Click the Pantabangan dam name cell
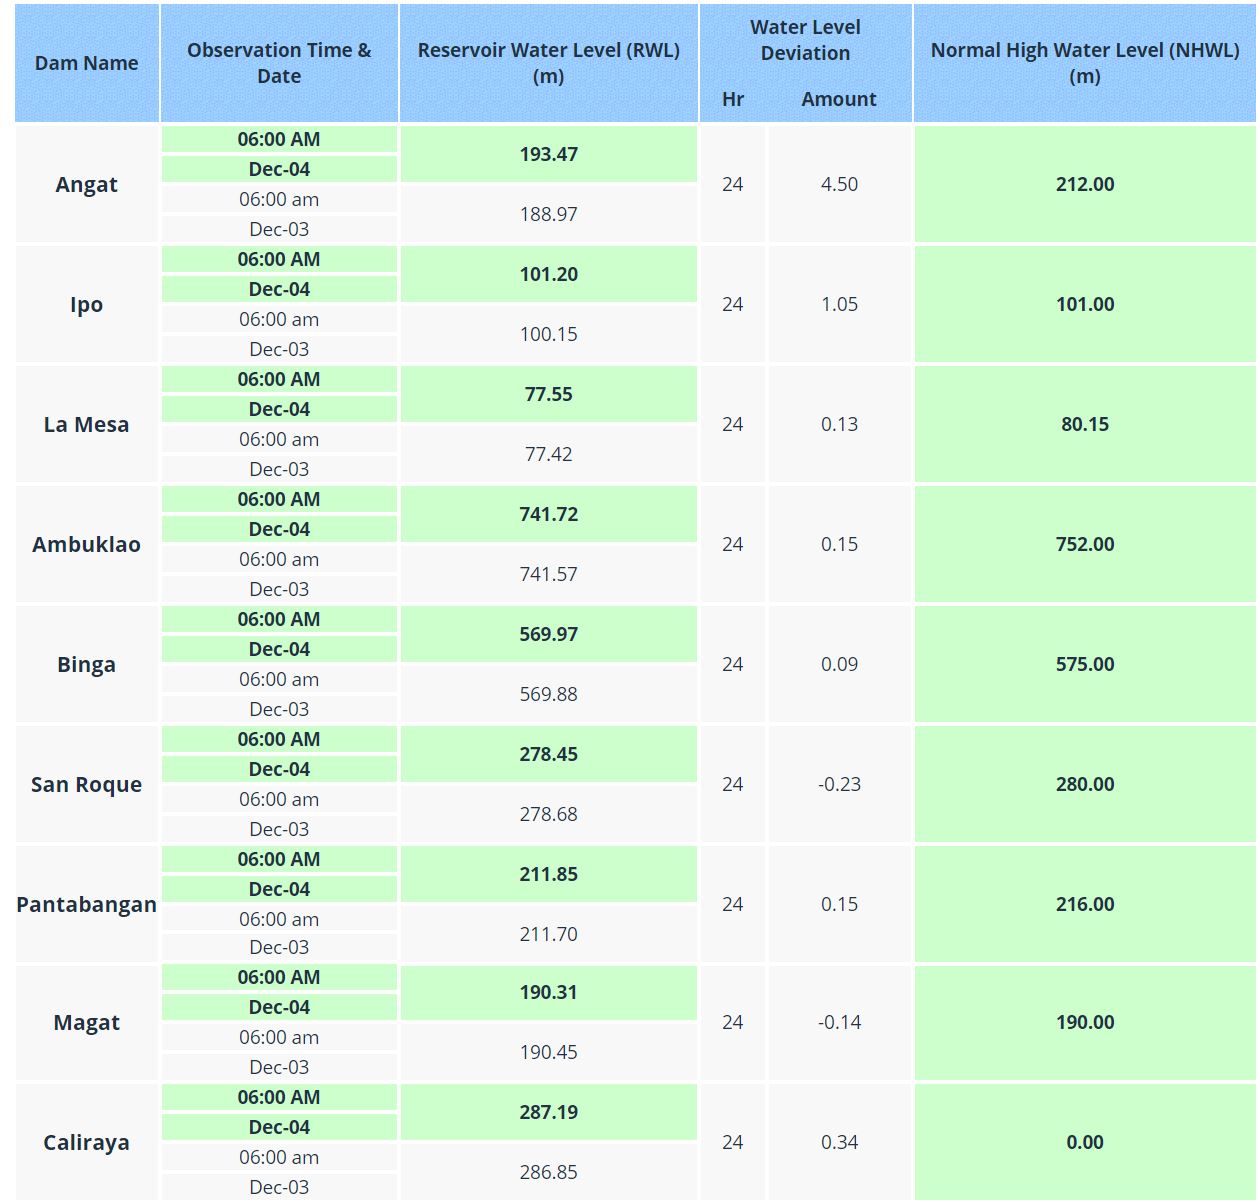 click(86, 904)
